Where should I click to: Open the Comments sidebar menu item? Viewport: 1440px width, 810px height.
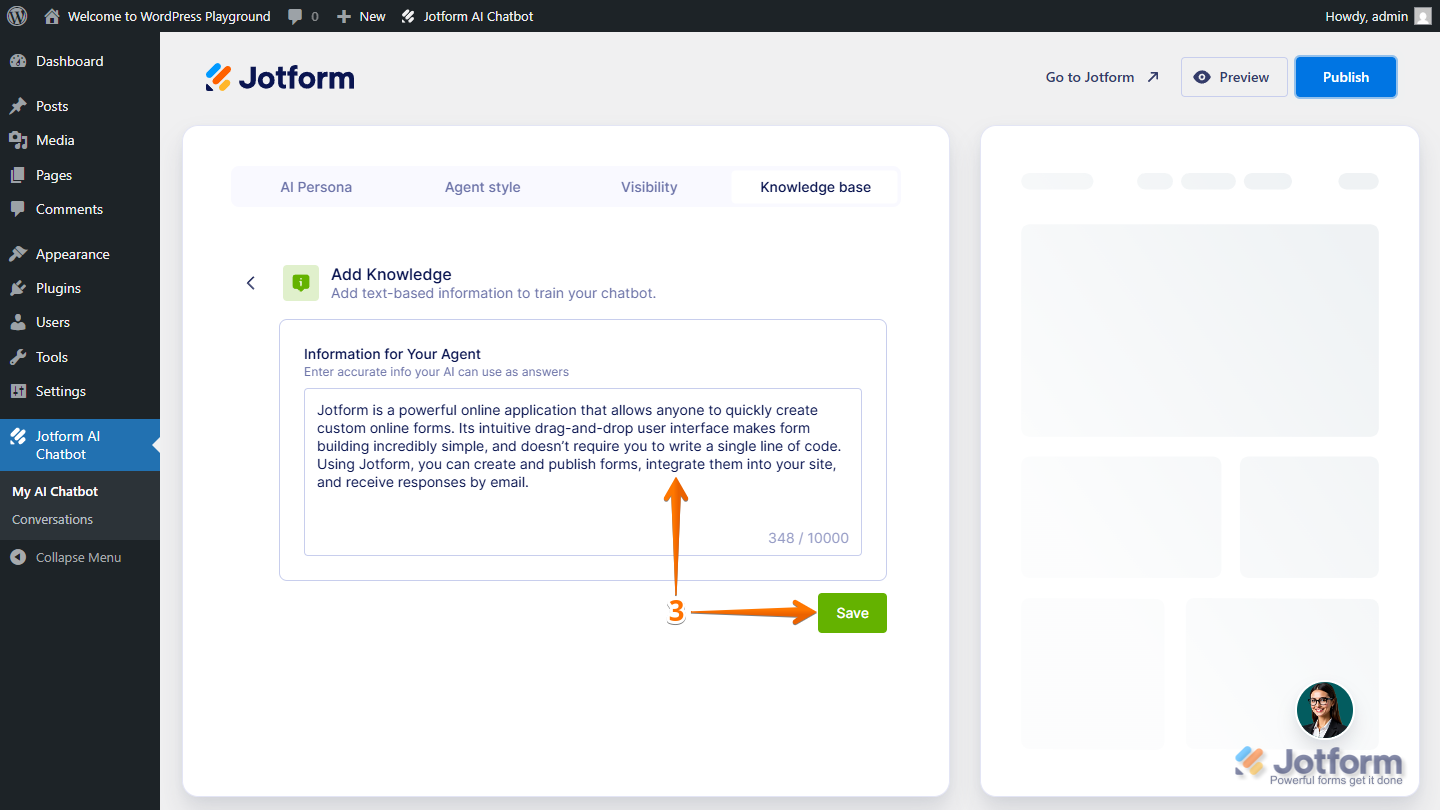(x=80, y=209)
